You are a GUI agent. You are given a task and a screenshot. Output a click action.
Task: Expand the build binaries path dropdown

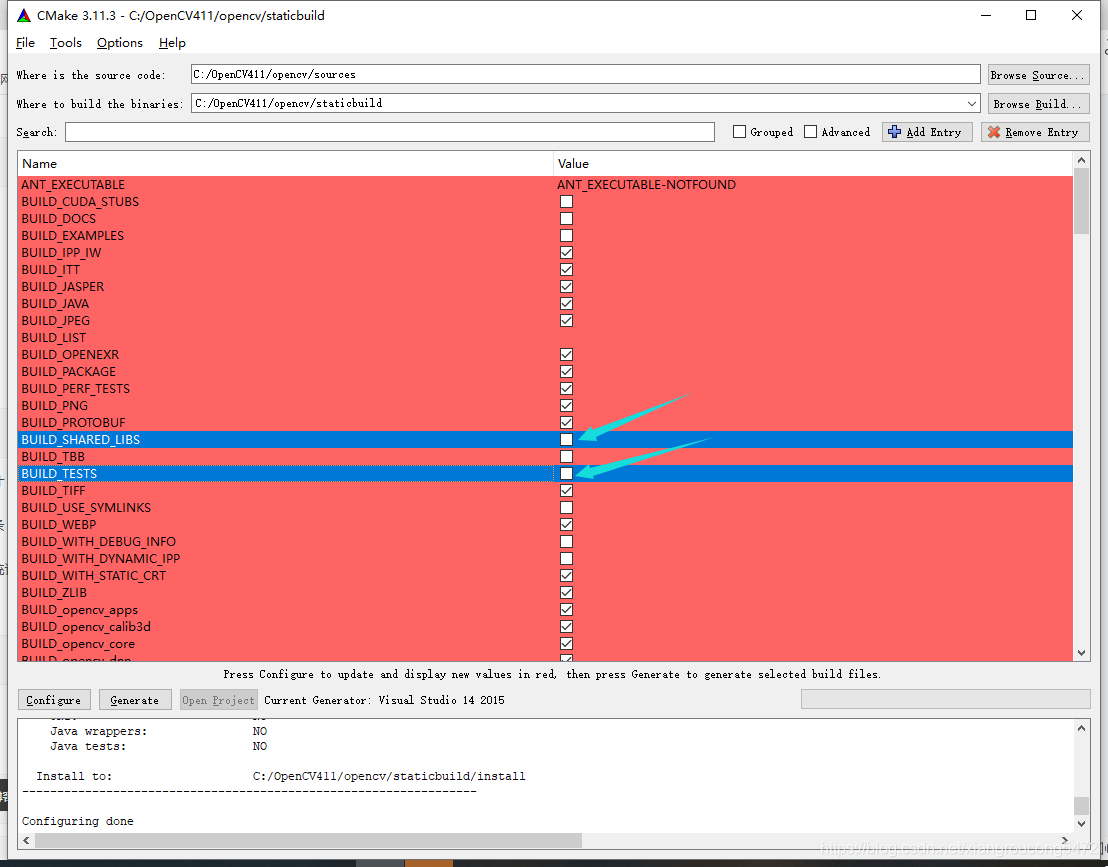[972, 104]
